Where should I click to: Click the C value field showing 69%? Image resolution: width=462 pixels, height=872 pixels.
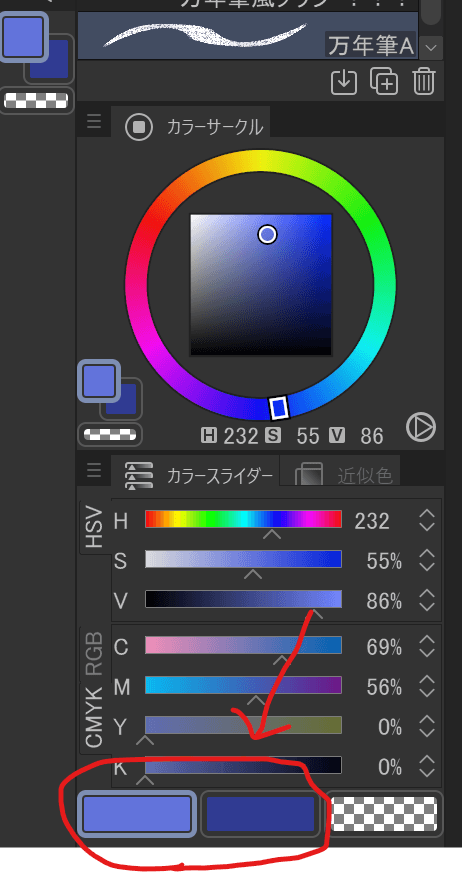(x=384, y=647)
